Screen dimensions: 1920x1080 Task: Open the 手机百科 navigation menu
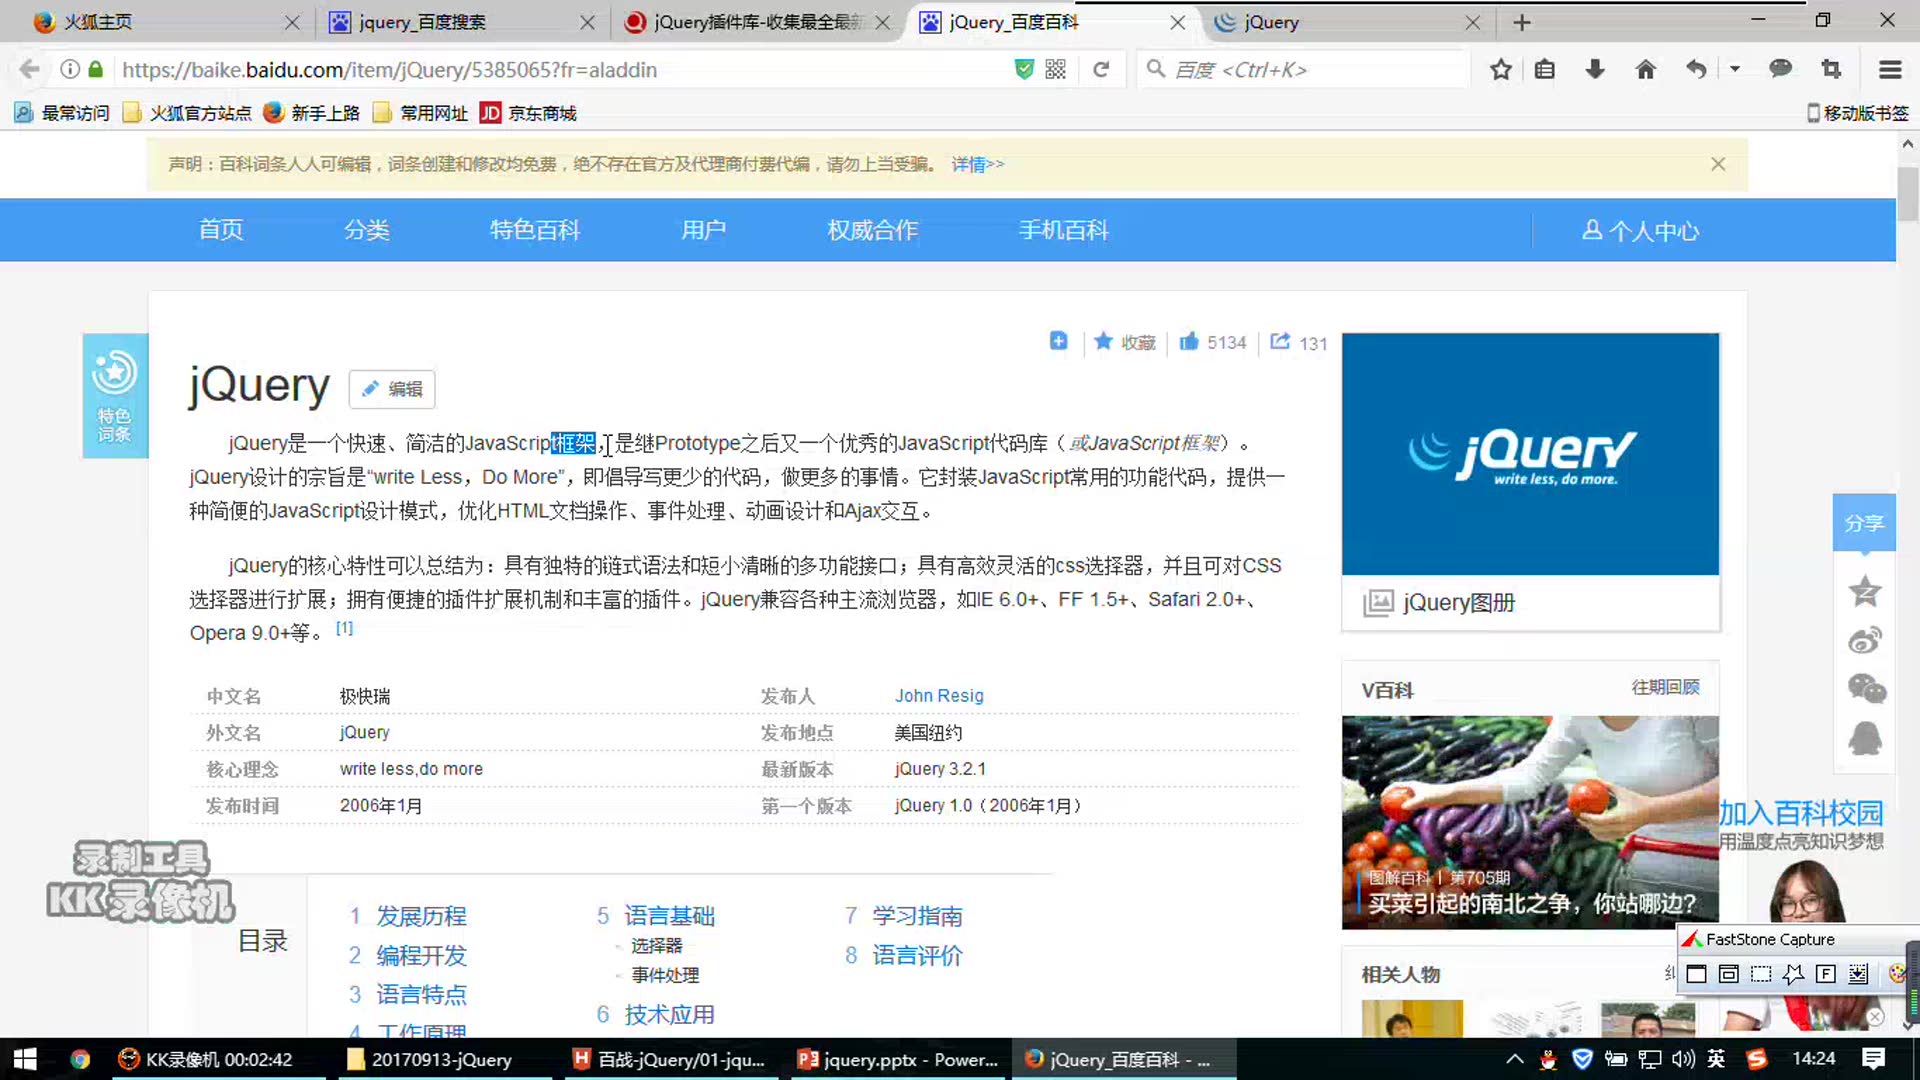pos(1064,230)
